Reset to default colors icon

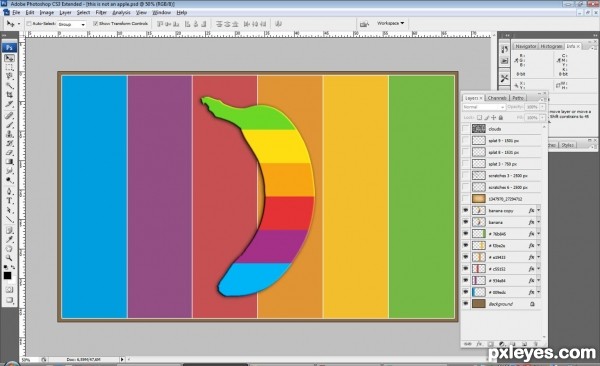6,267
